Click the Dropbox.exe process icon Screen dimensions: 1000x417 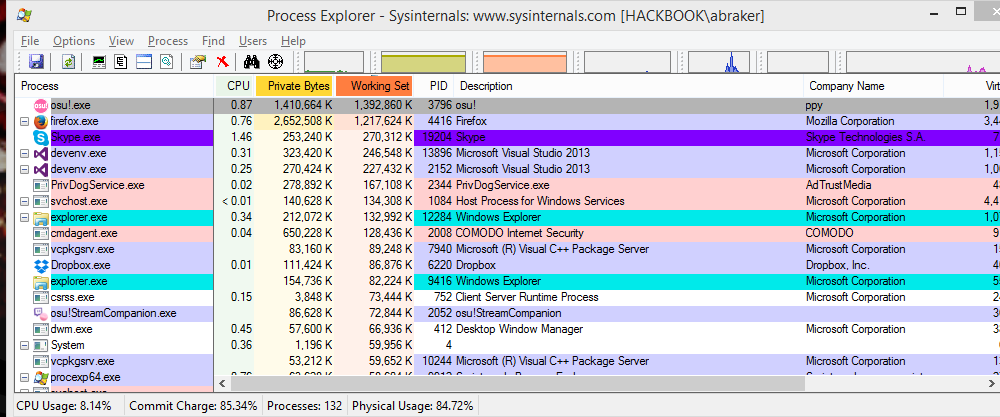pyautogui.click(x=41, y=265)
